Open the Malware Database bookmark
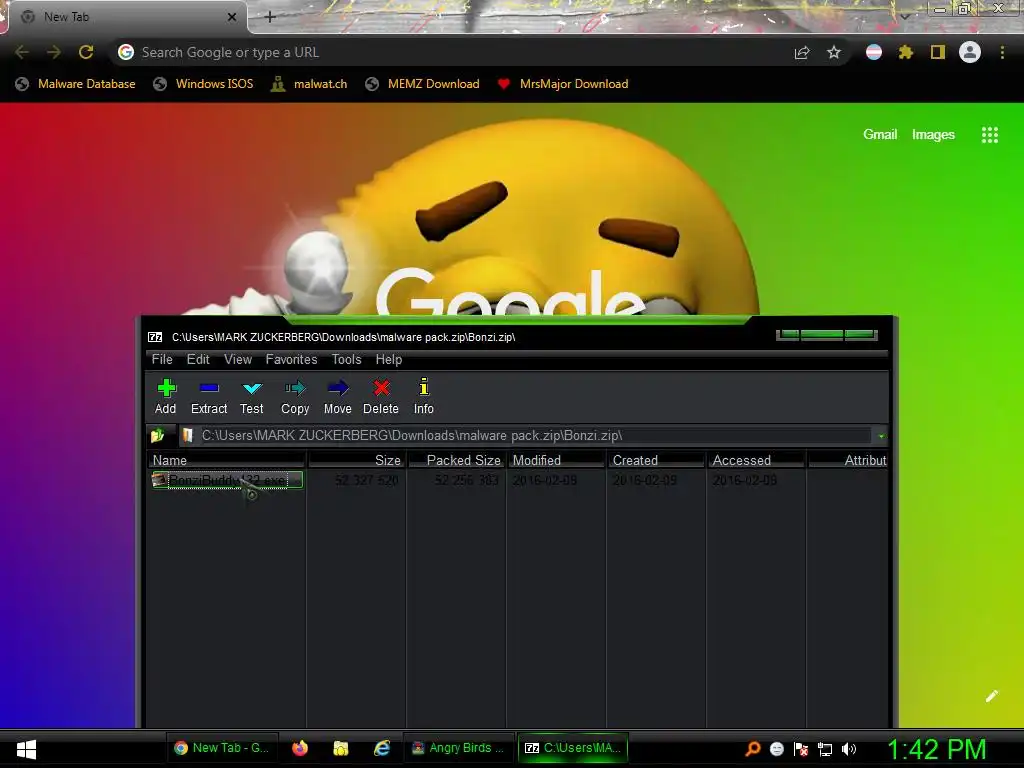1024x768 pixels. coord(76,84)
